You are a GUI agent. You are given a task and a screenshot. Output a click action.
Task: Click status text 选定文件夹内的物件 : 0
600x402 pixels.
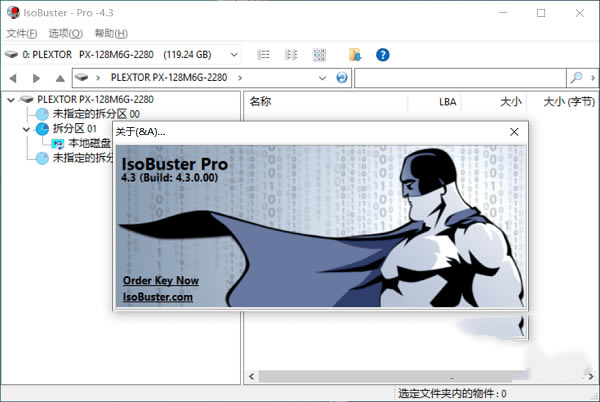click(x=452, y=394)
